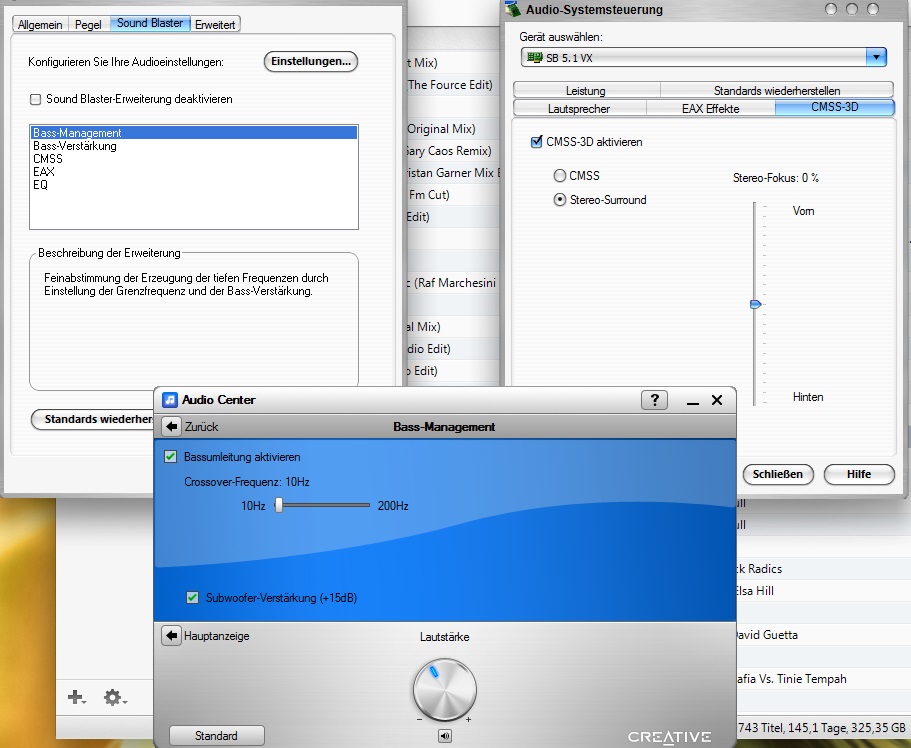Screen dimensions: 911x748
Task: Click the David Guetta row in music player
Action: (823, 635)
